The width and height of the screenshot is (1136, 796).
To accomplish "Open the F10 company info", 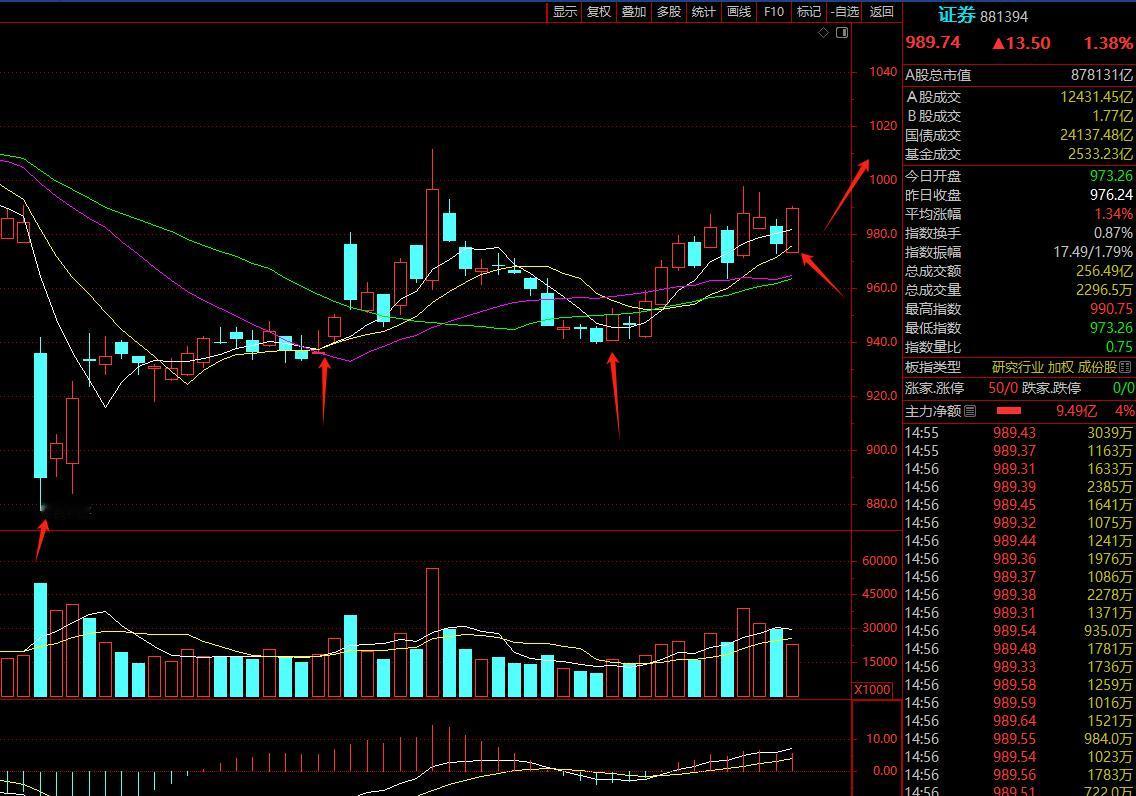I will (x=774, y=12).
